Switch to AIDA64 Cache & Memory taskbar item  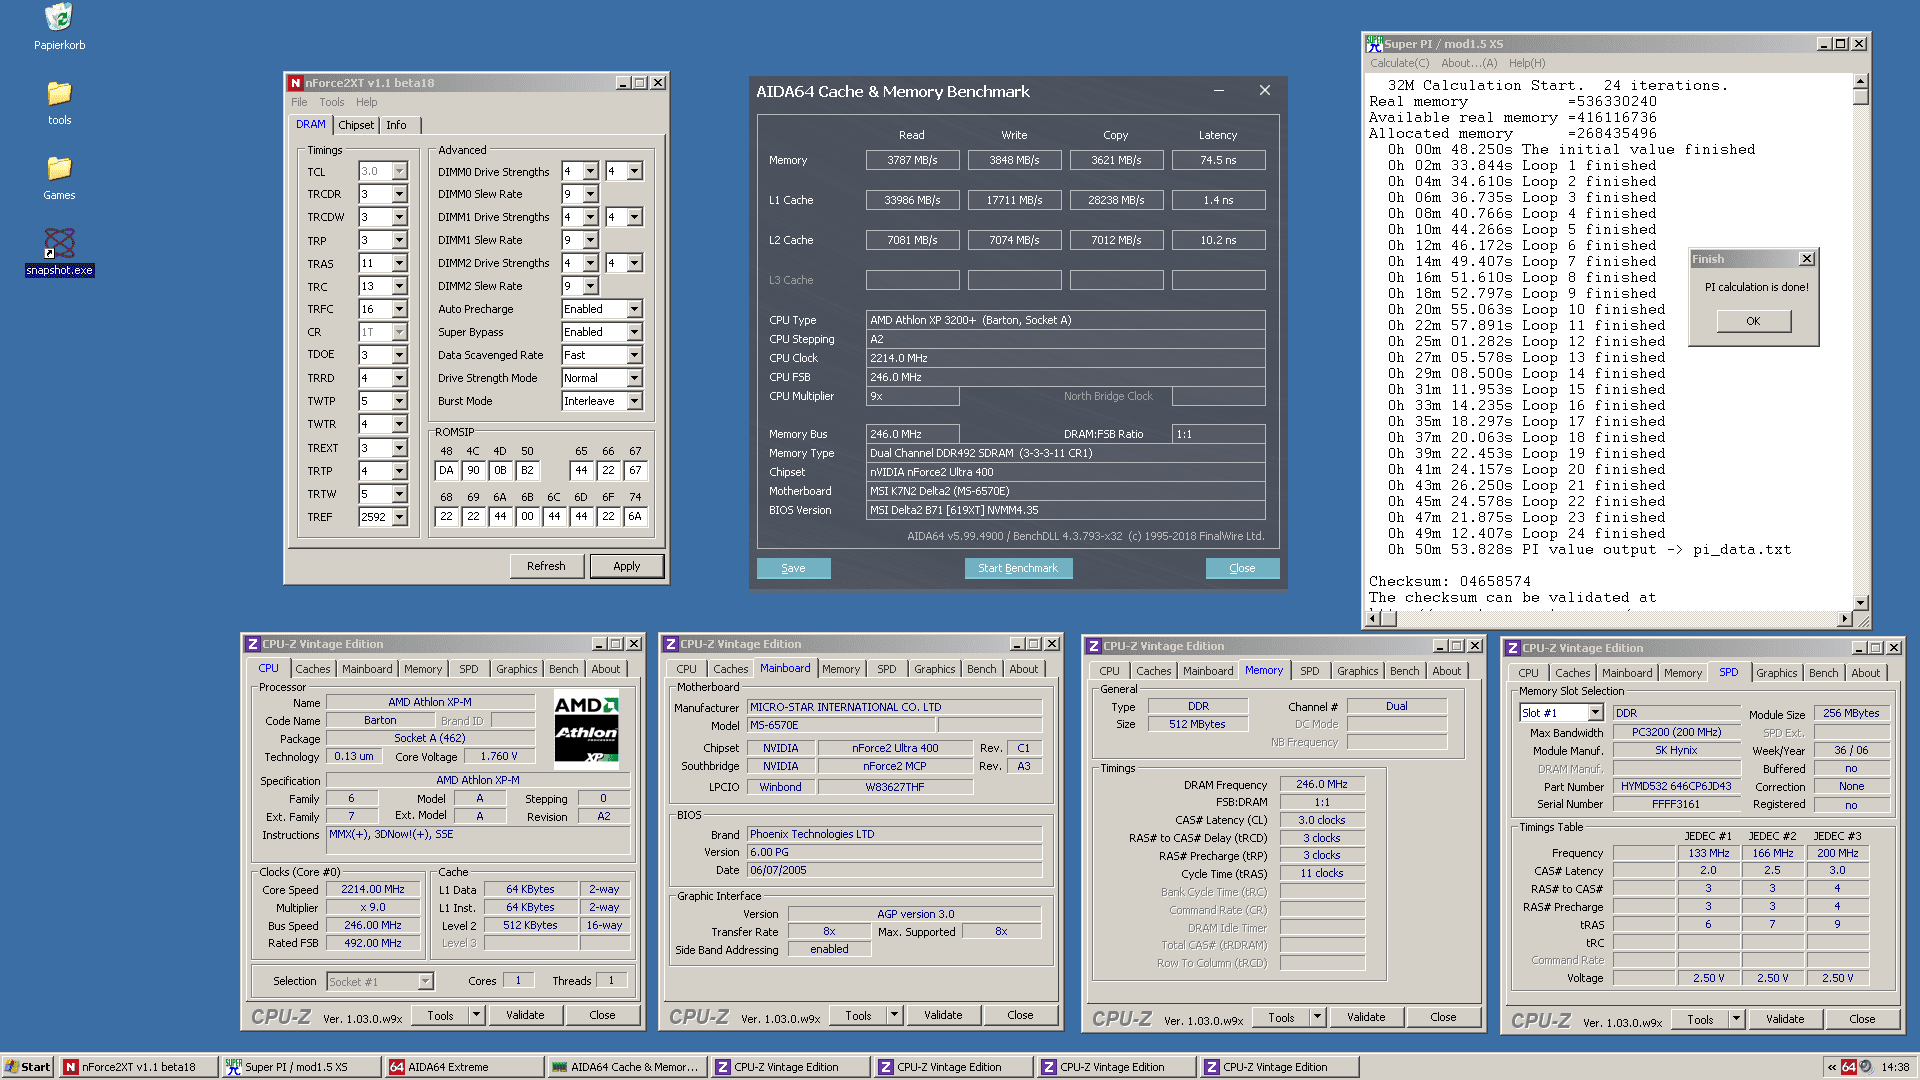coord(628,1067)
